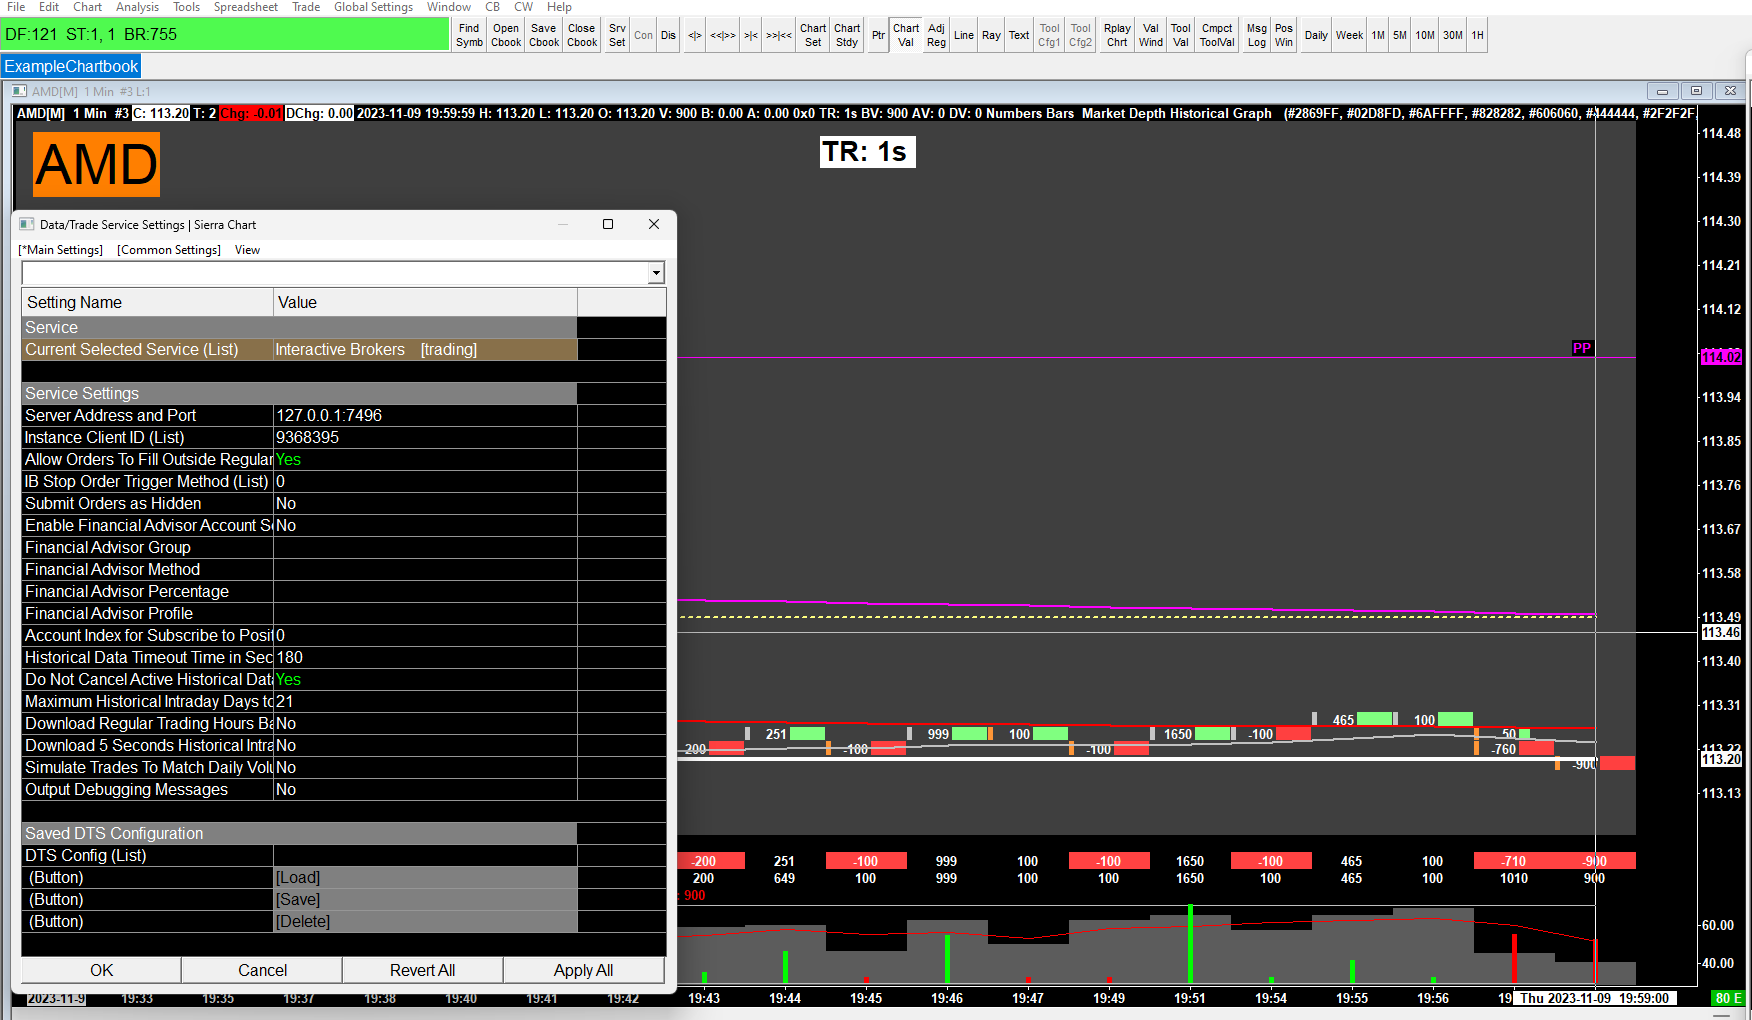Click the Cancel button
This screenshot has height=1020, width=1752.
pos(262,970)
